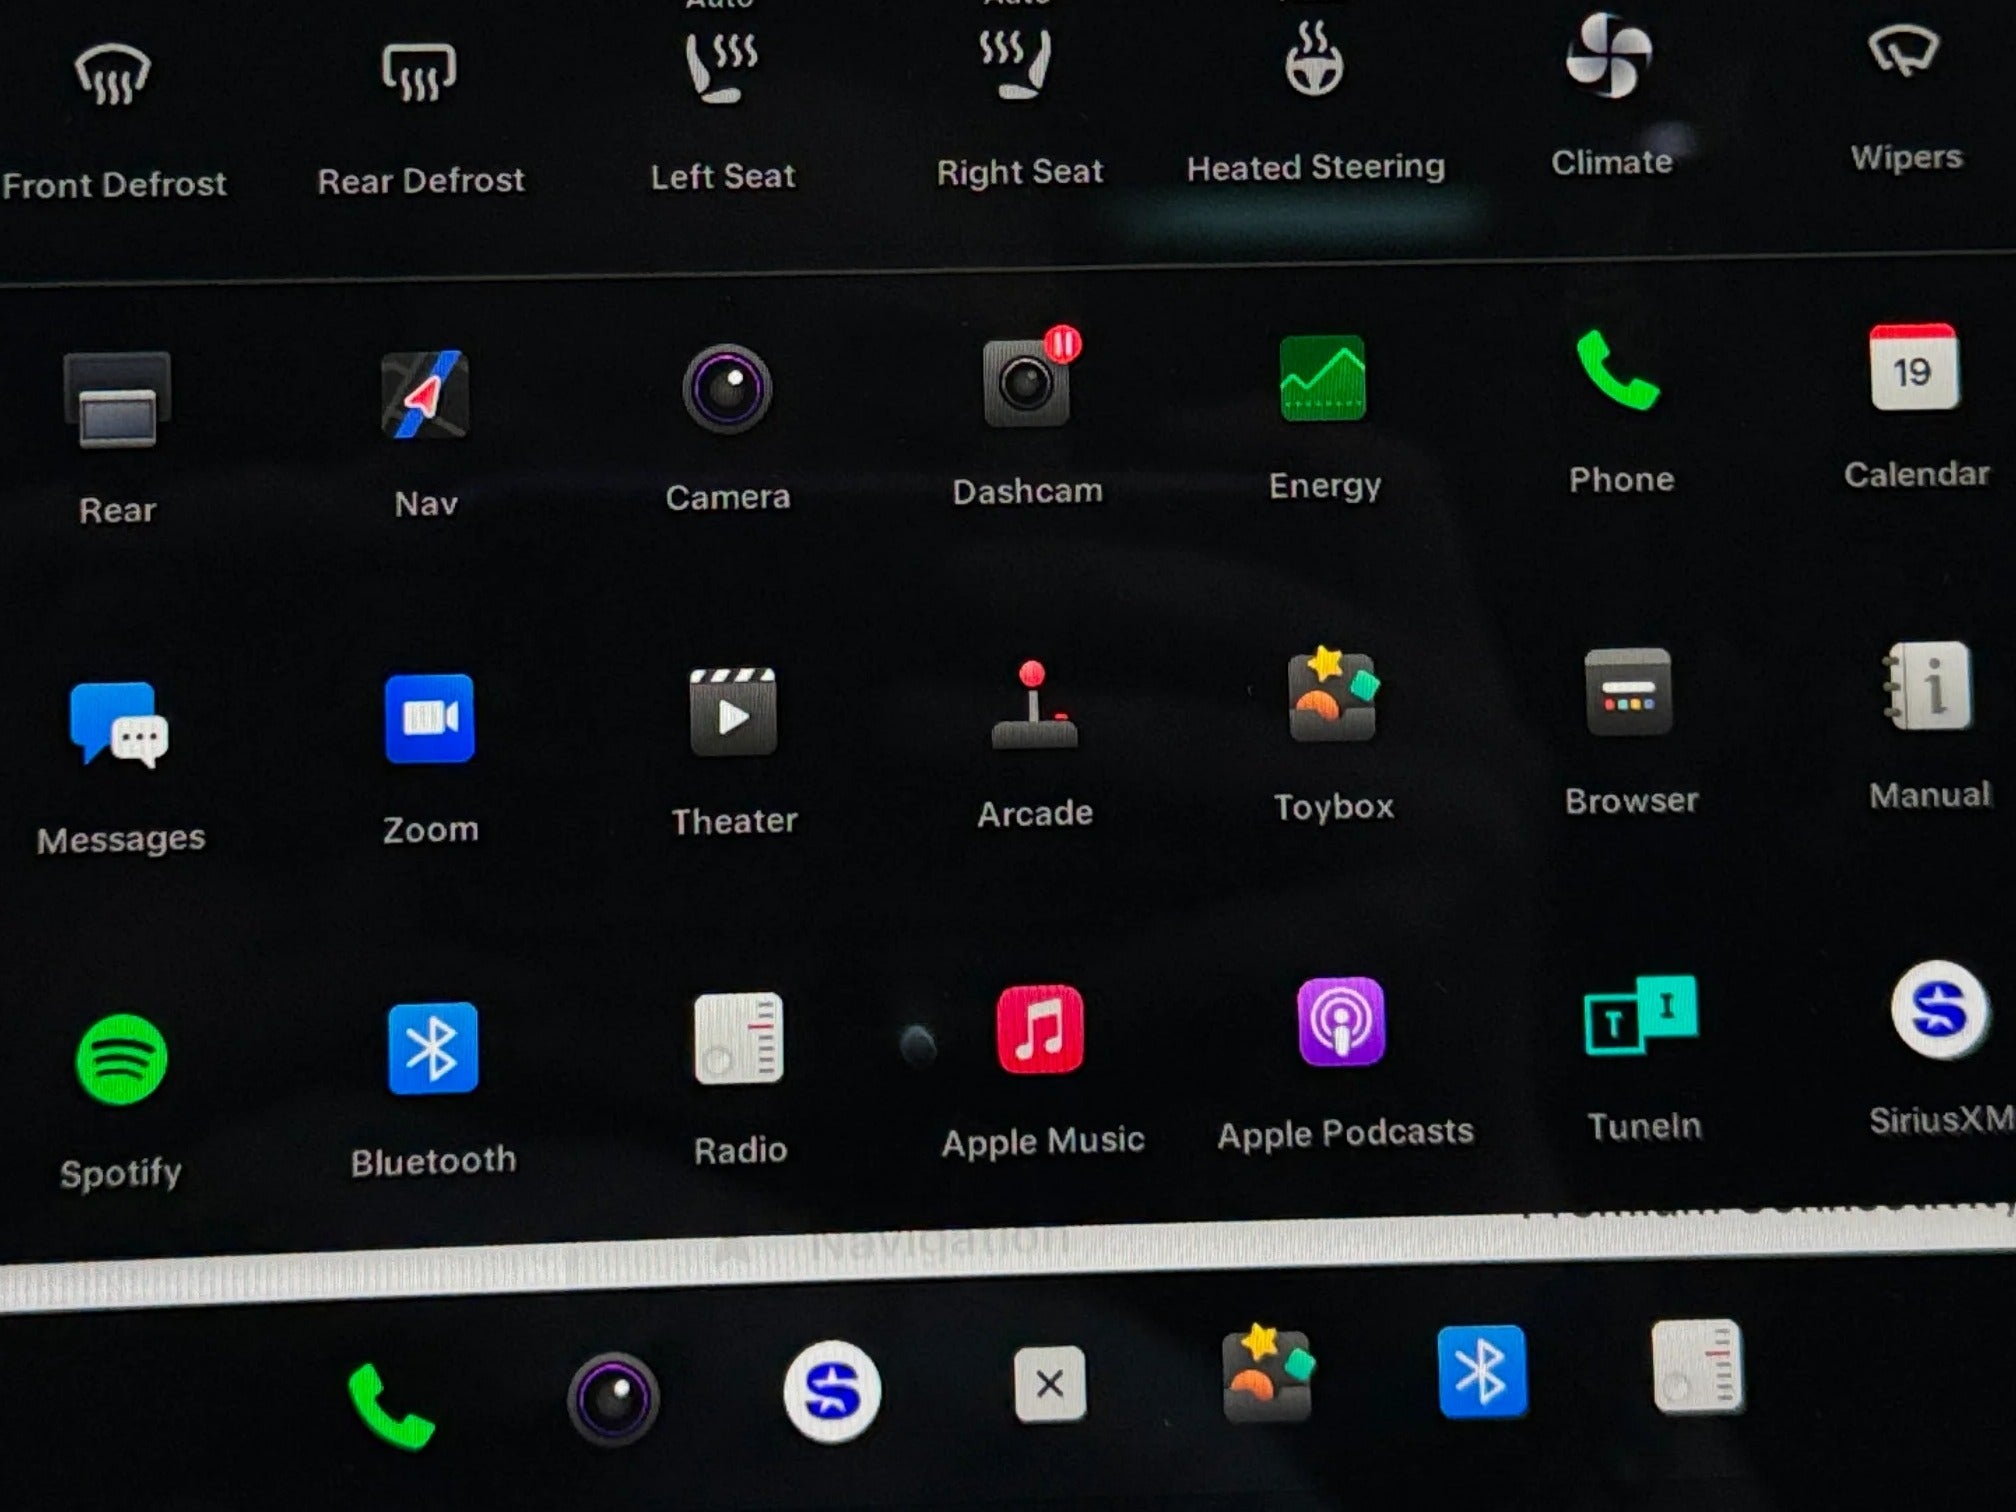Screen dimensions: 2016x1512
Task: Open the Manual app
Action: pos(1927,686)
